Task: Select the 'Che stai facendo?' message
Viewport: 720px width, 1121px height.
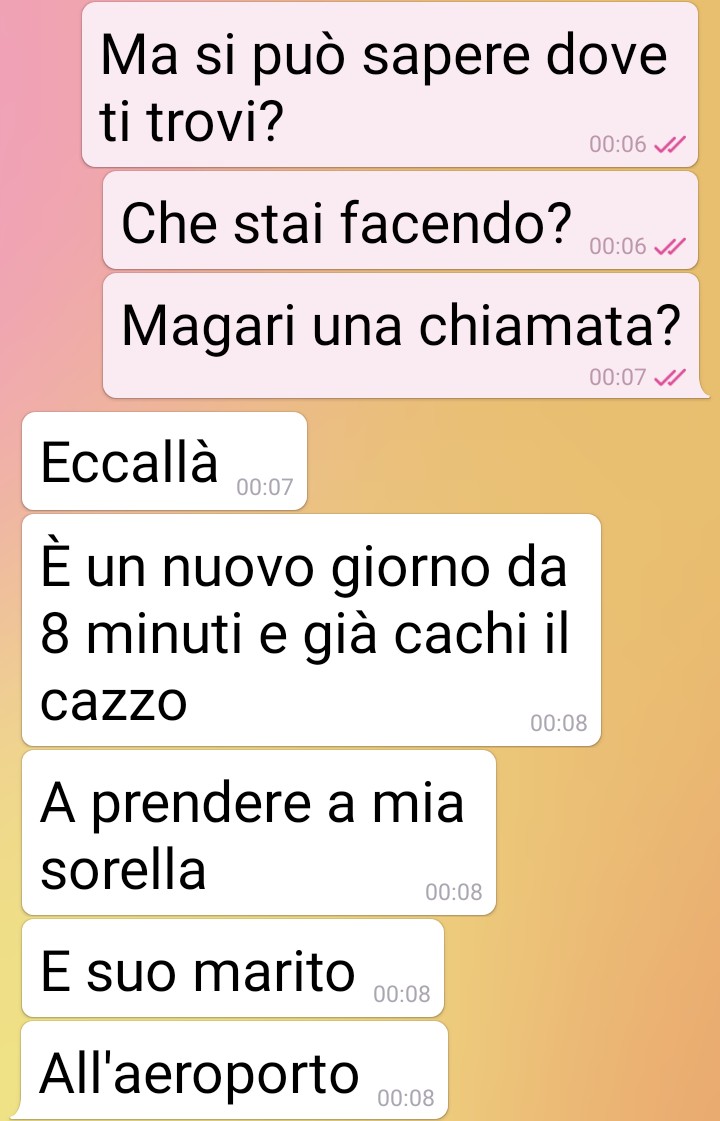Action: pos(400,220)
